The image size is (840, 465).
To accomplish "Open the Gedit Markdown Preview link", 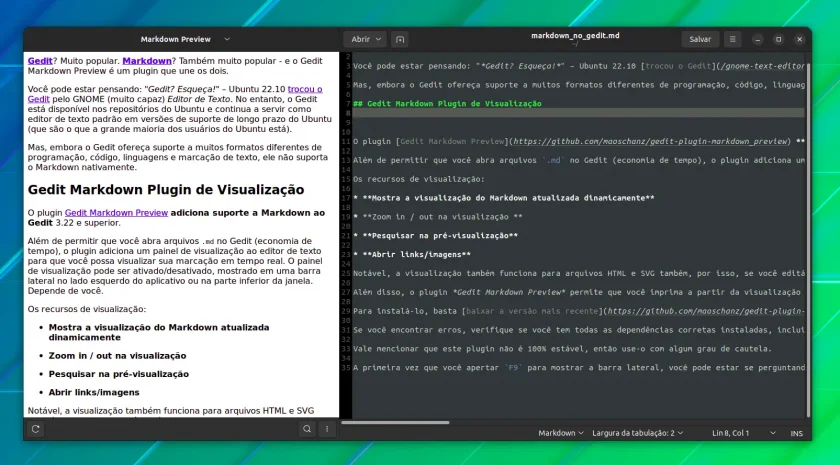I will pos(116,213).
